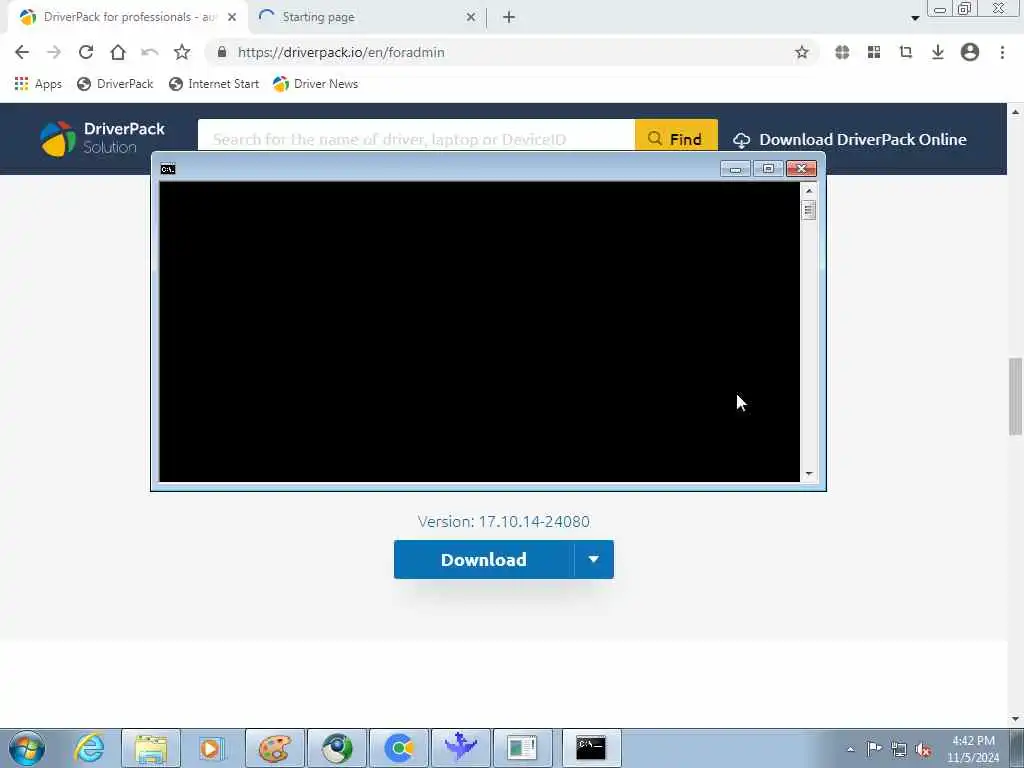Open the multicolor C browser taskbar icon

399,748
